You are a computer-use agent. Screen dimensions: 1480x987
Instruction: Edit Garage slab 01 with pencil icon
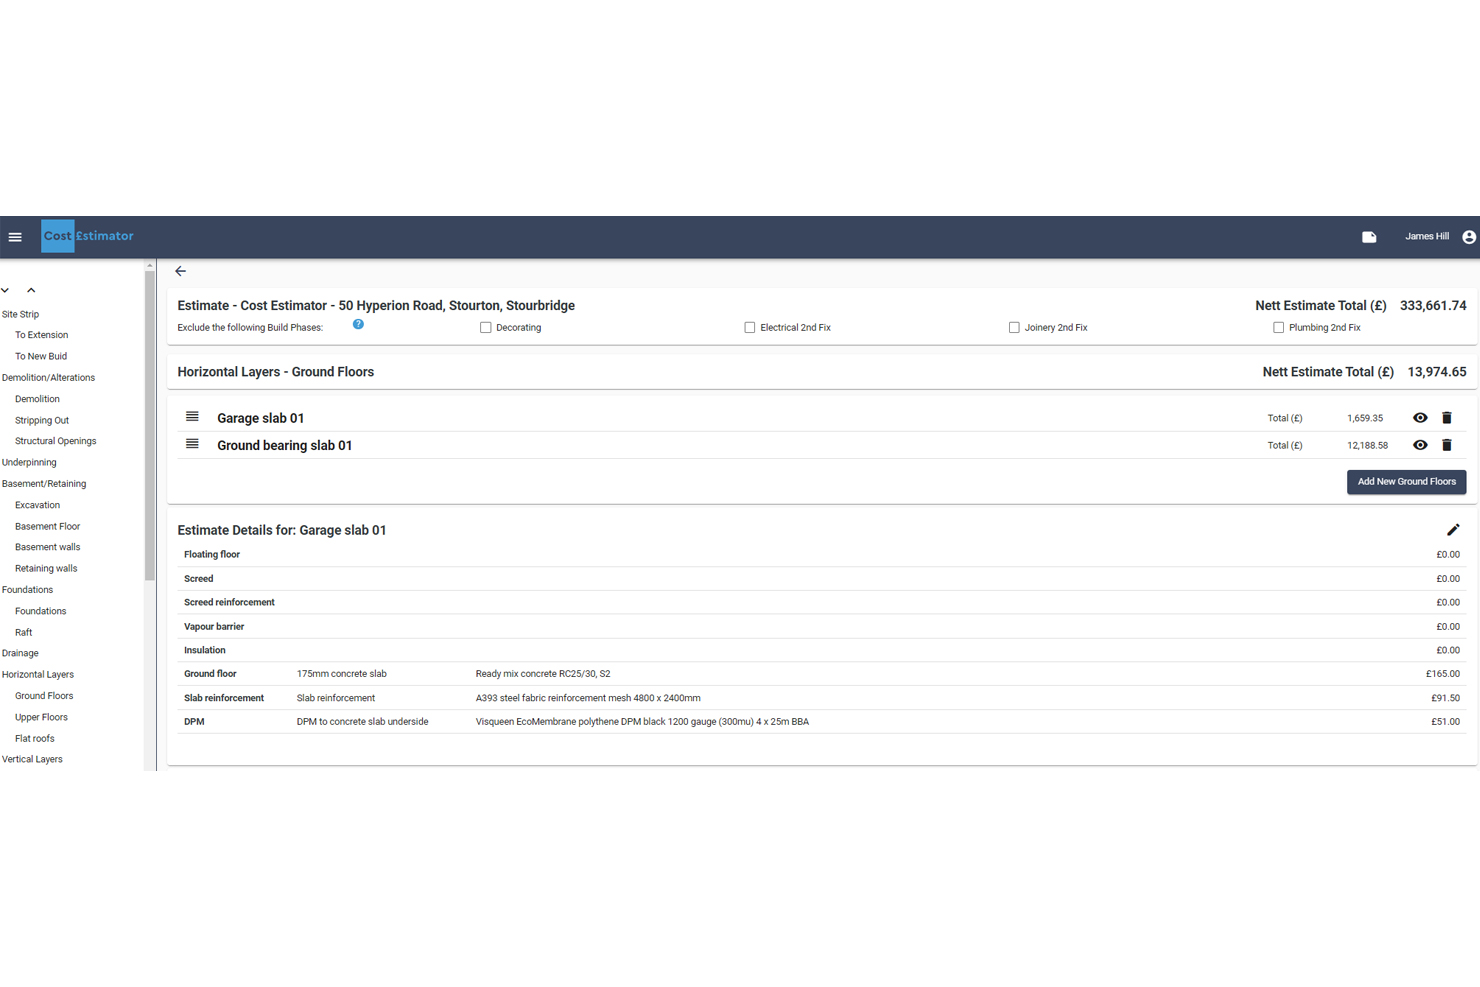pos(1453,530)
